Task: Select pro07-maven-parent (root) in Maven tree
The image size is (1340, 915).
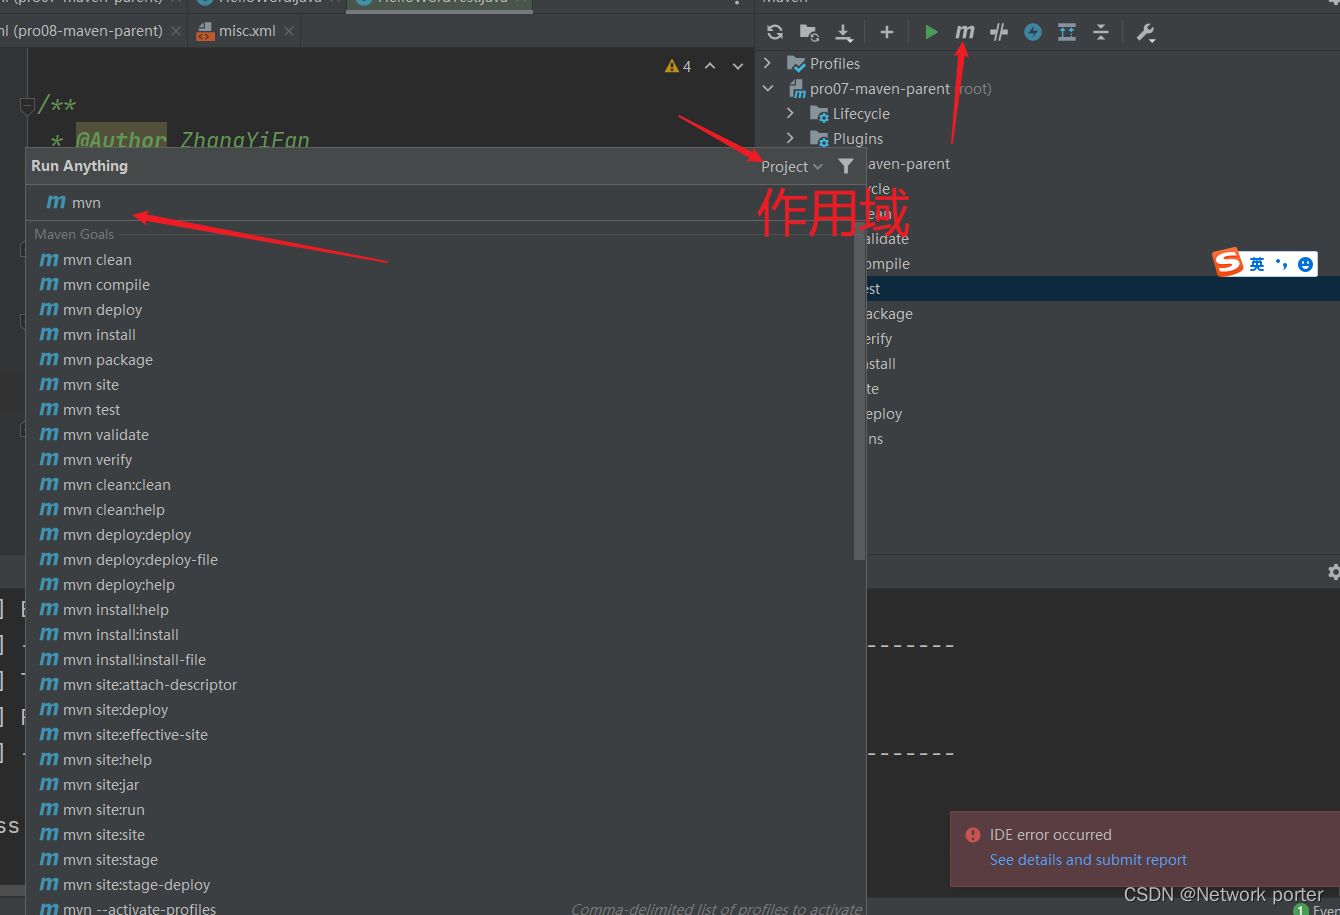Action: coord(890,88)
